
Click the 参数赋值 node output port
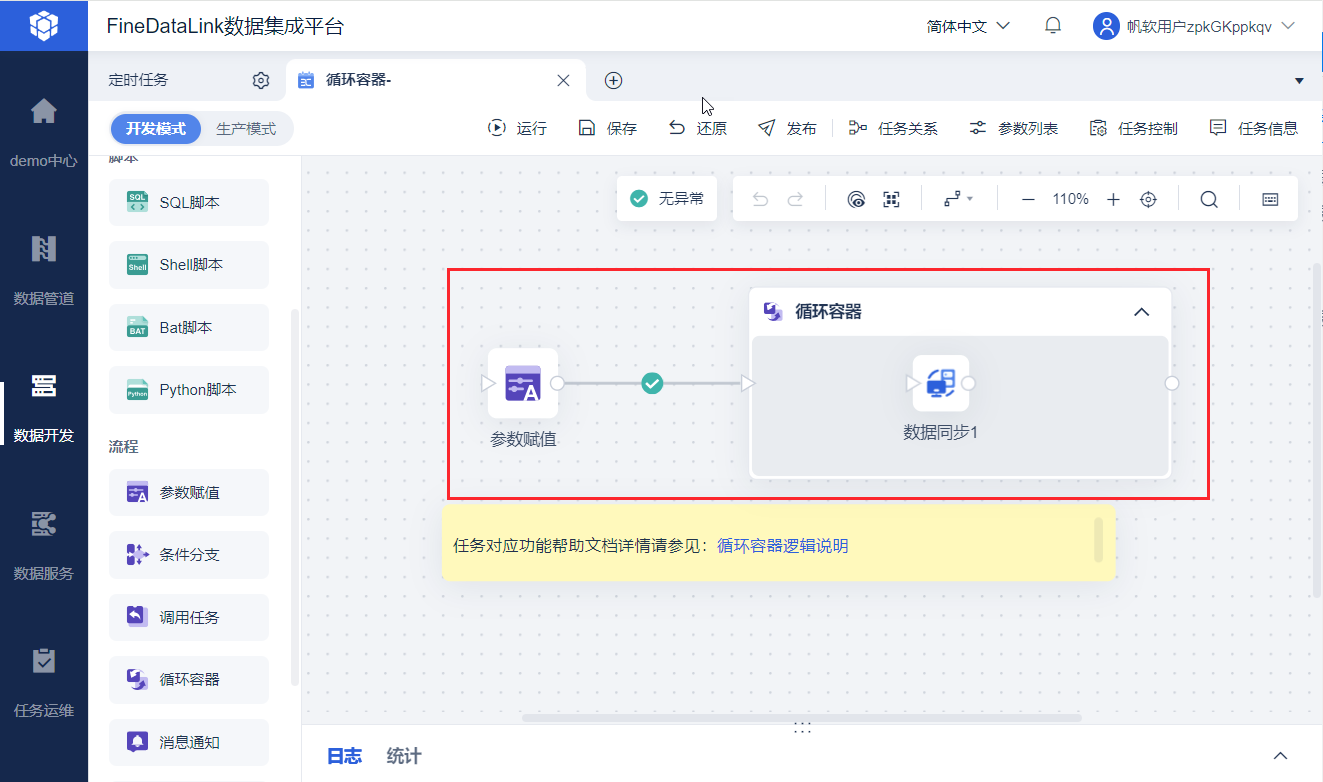(557, 383)
